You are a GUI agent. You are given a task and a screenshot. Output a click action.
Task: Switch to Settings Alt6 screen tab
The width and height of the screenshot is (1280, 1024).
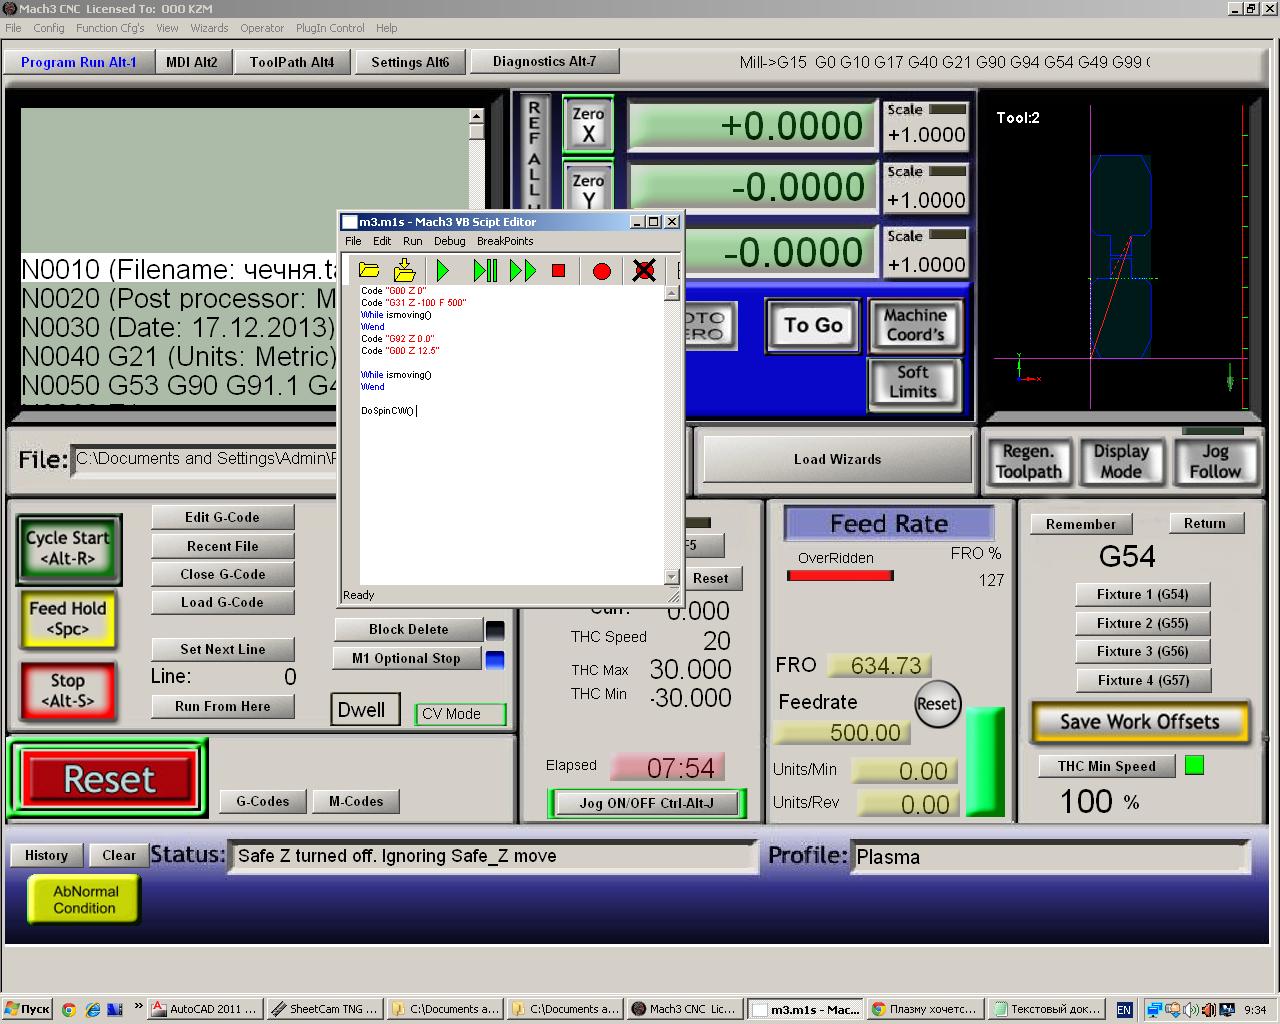point(410,62)
